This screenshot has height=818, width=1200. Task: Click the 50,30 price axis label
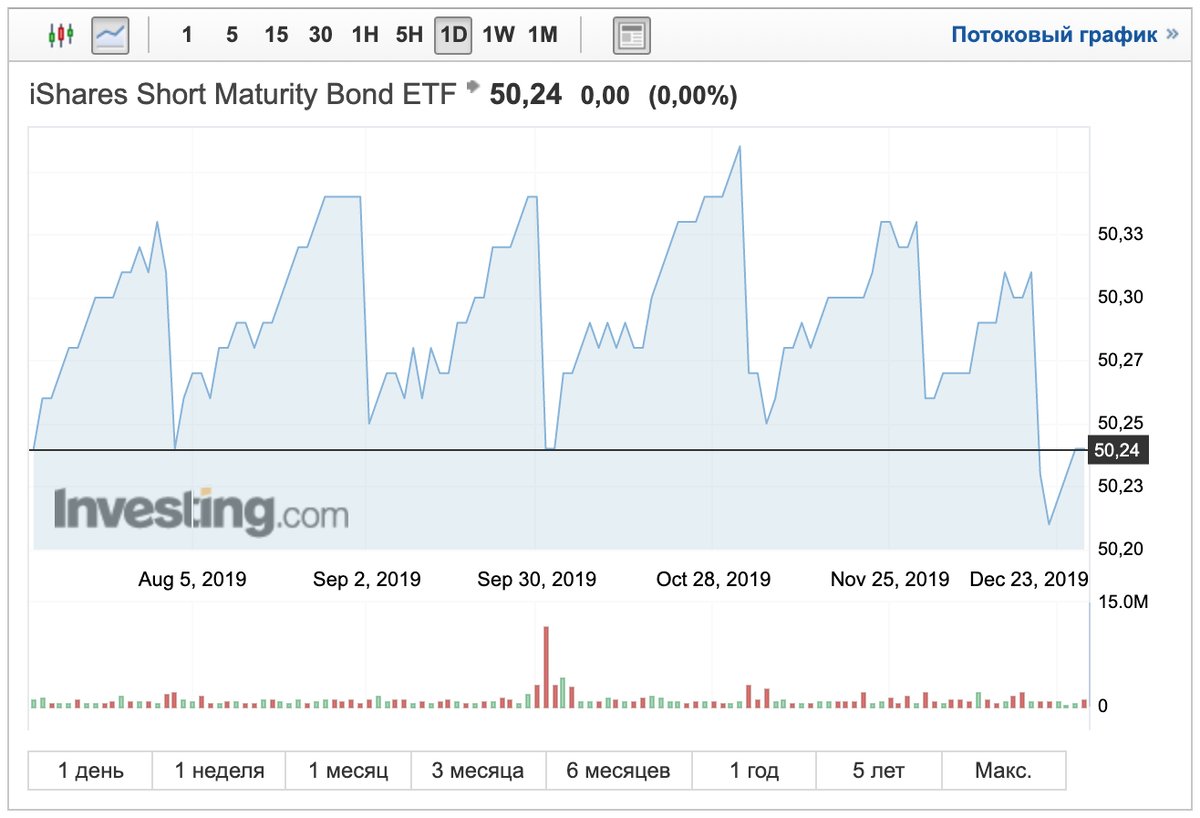(1120, 297)
